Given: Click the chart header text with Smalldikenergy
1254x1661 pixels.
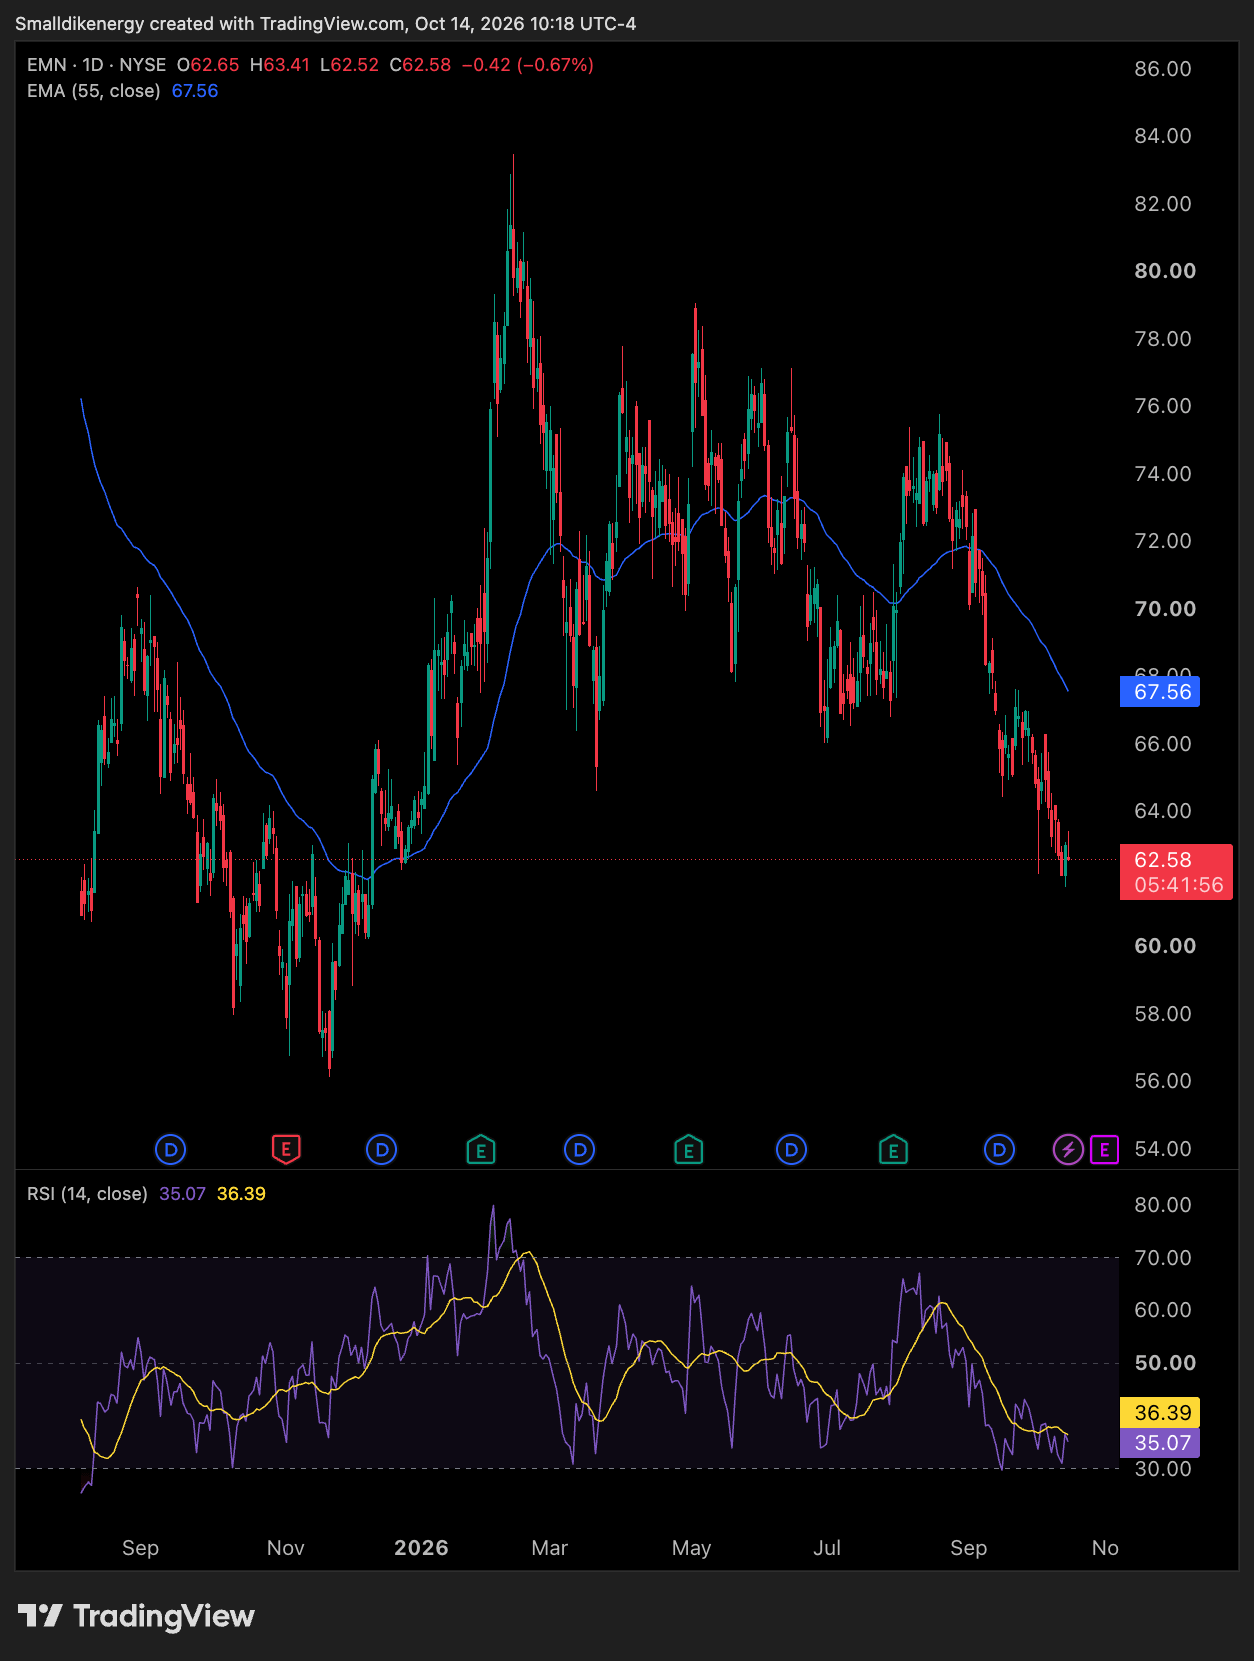Looking at the screenshot, I should click(326, 23).
